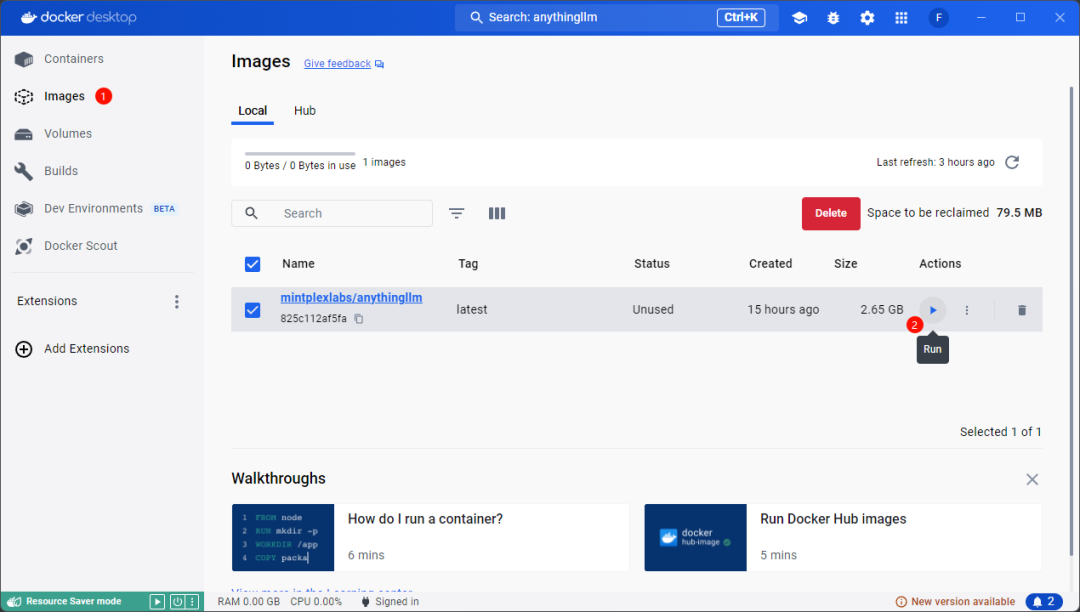The height and width of the screenshot is (612, 1080).
Task: Go to Containers in sidebar
Action: [73, 59]
